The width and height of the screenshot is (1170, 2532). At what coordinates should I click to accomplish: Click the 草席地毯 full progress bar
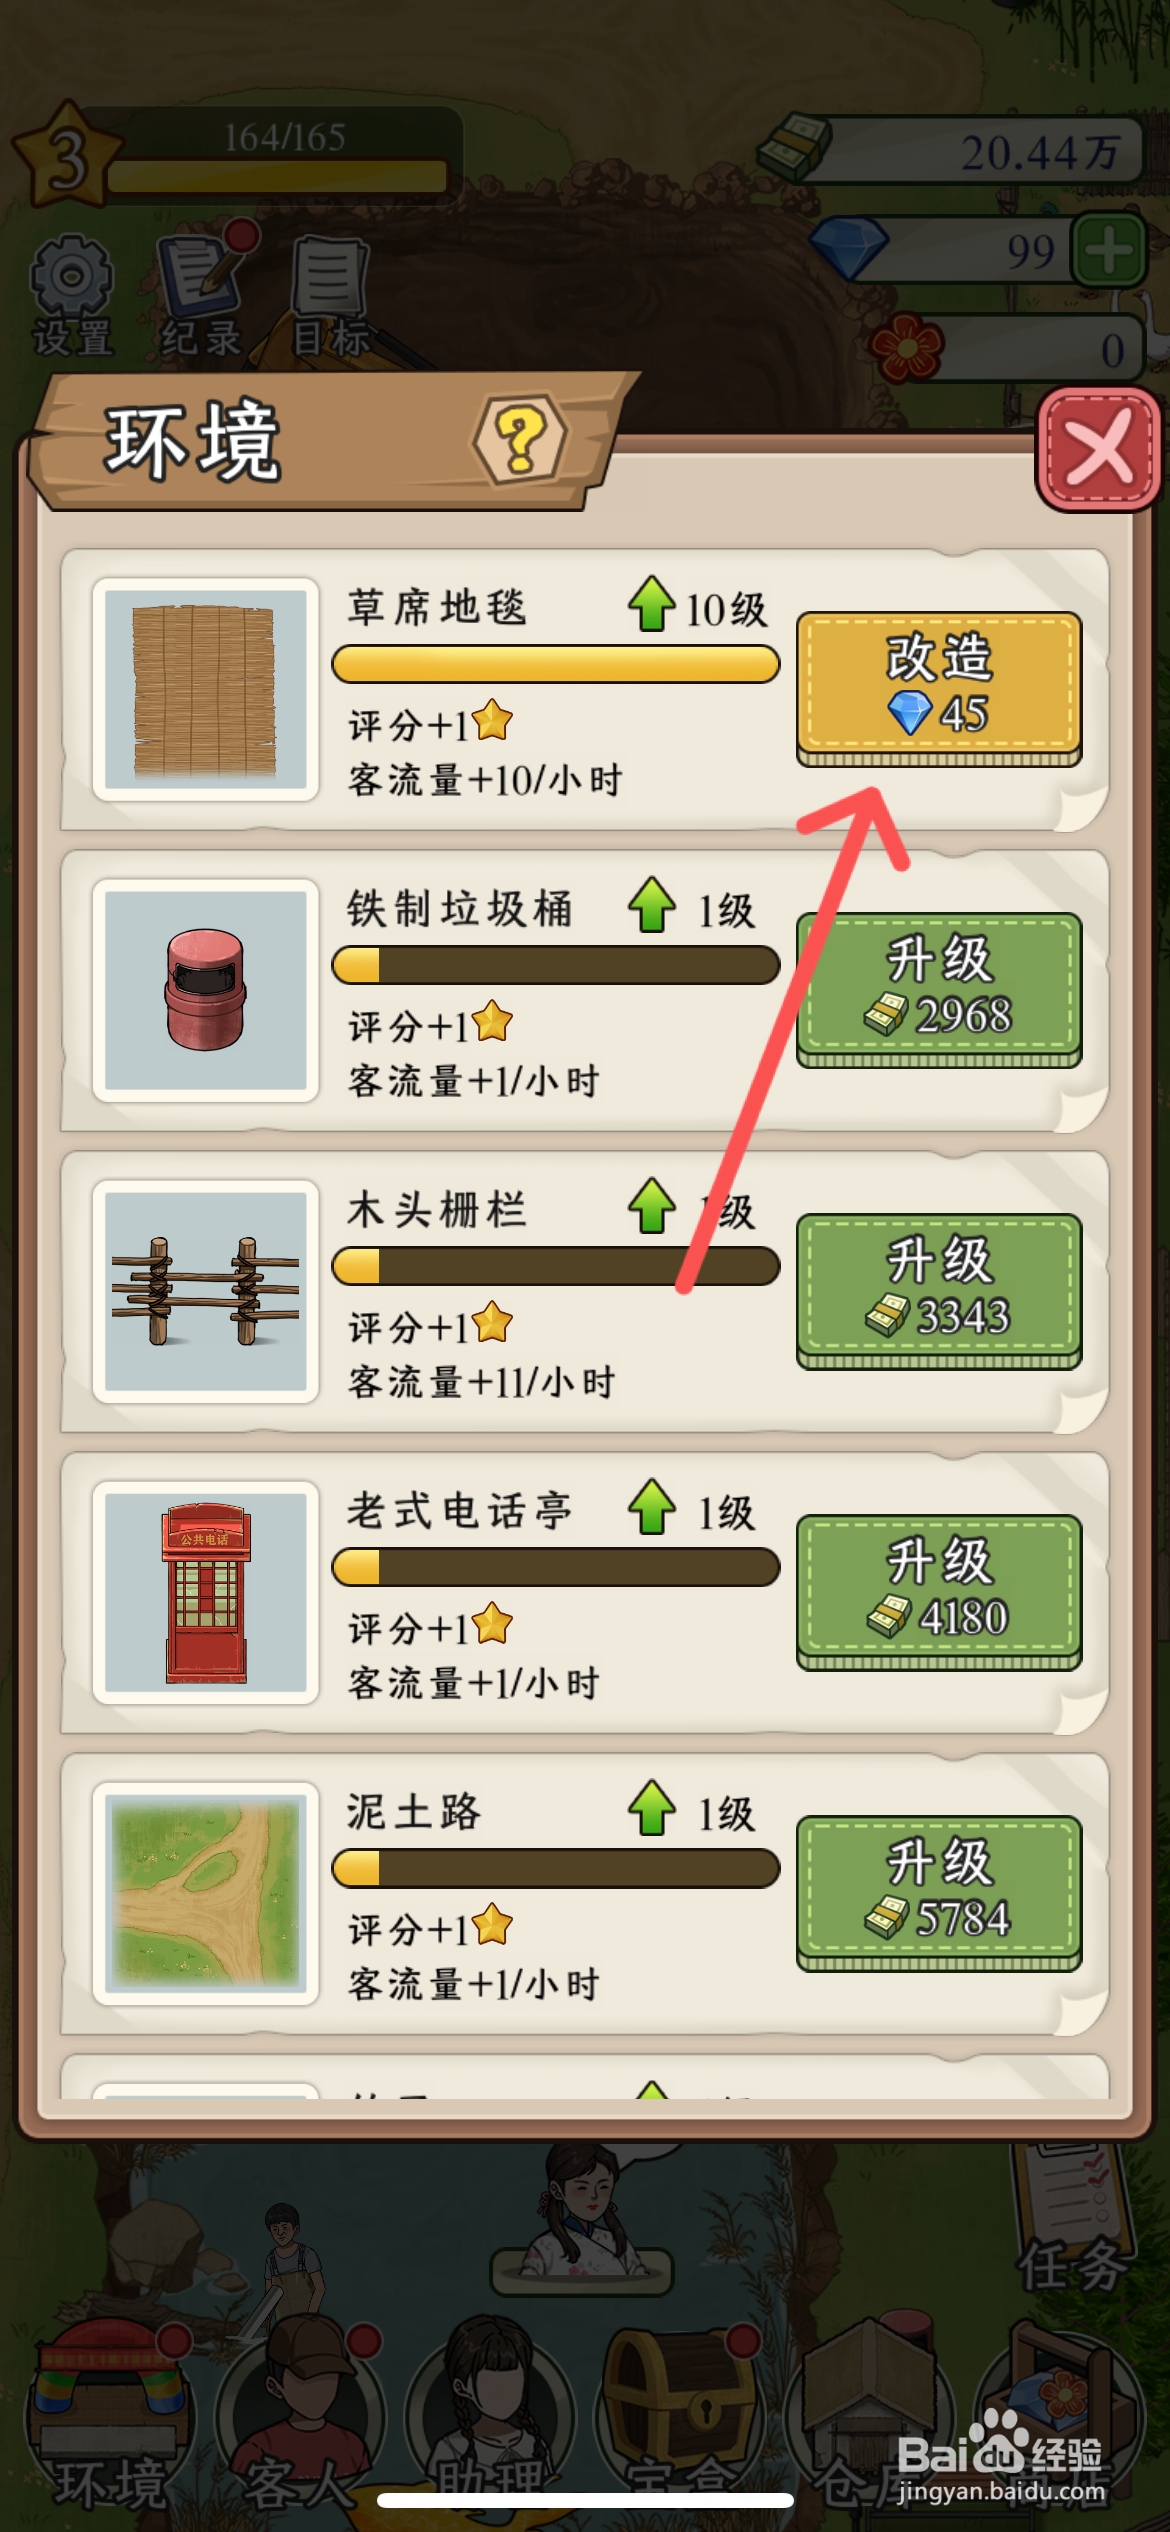pyautogui.click(x=555, y=664)
